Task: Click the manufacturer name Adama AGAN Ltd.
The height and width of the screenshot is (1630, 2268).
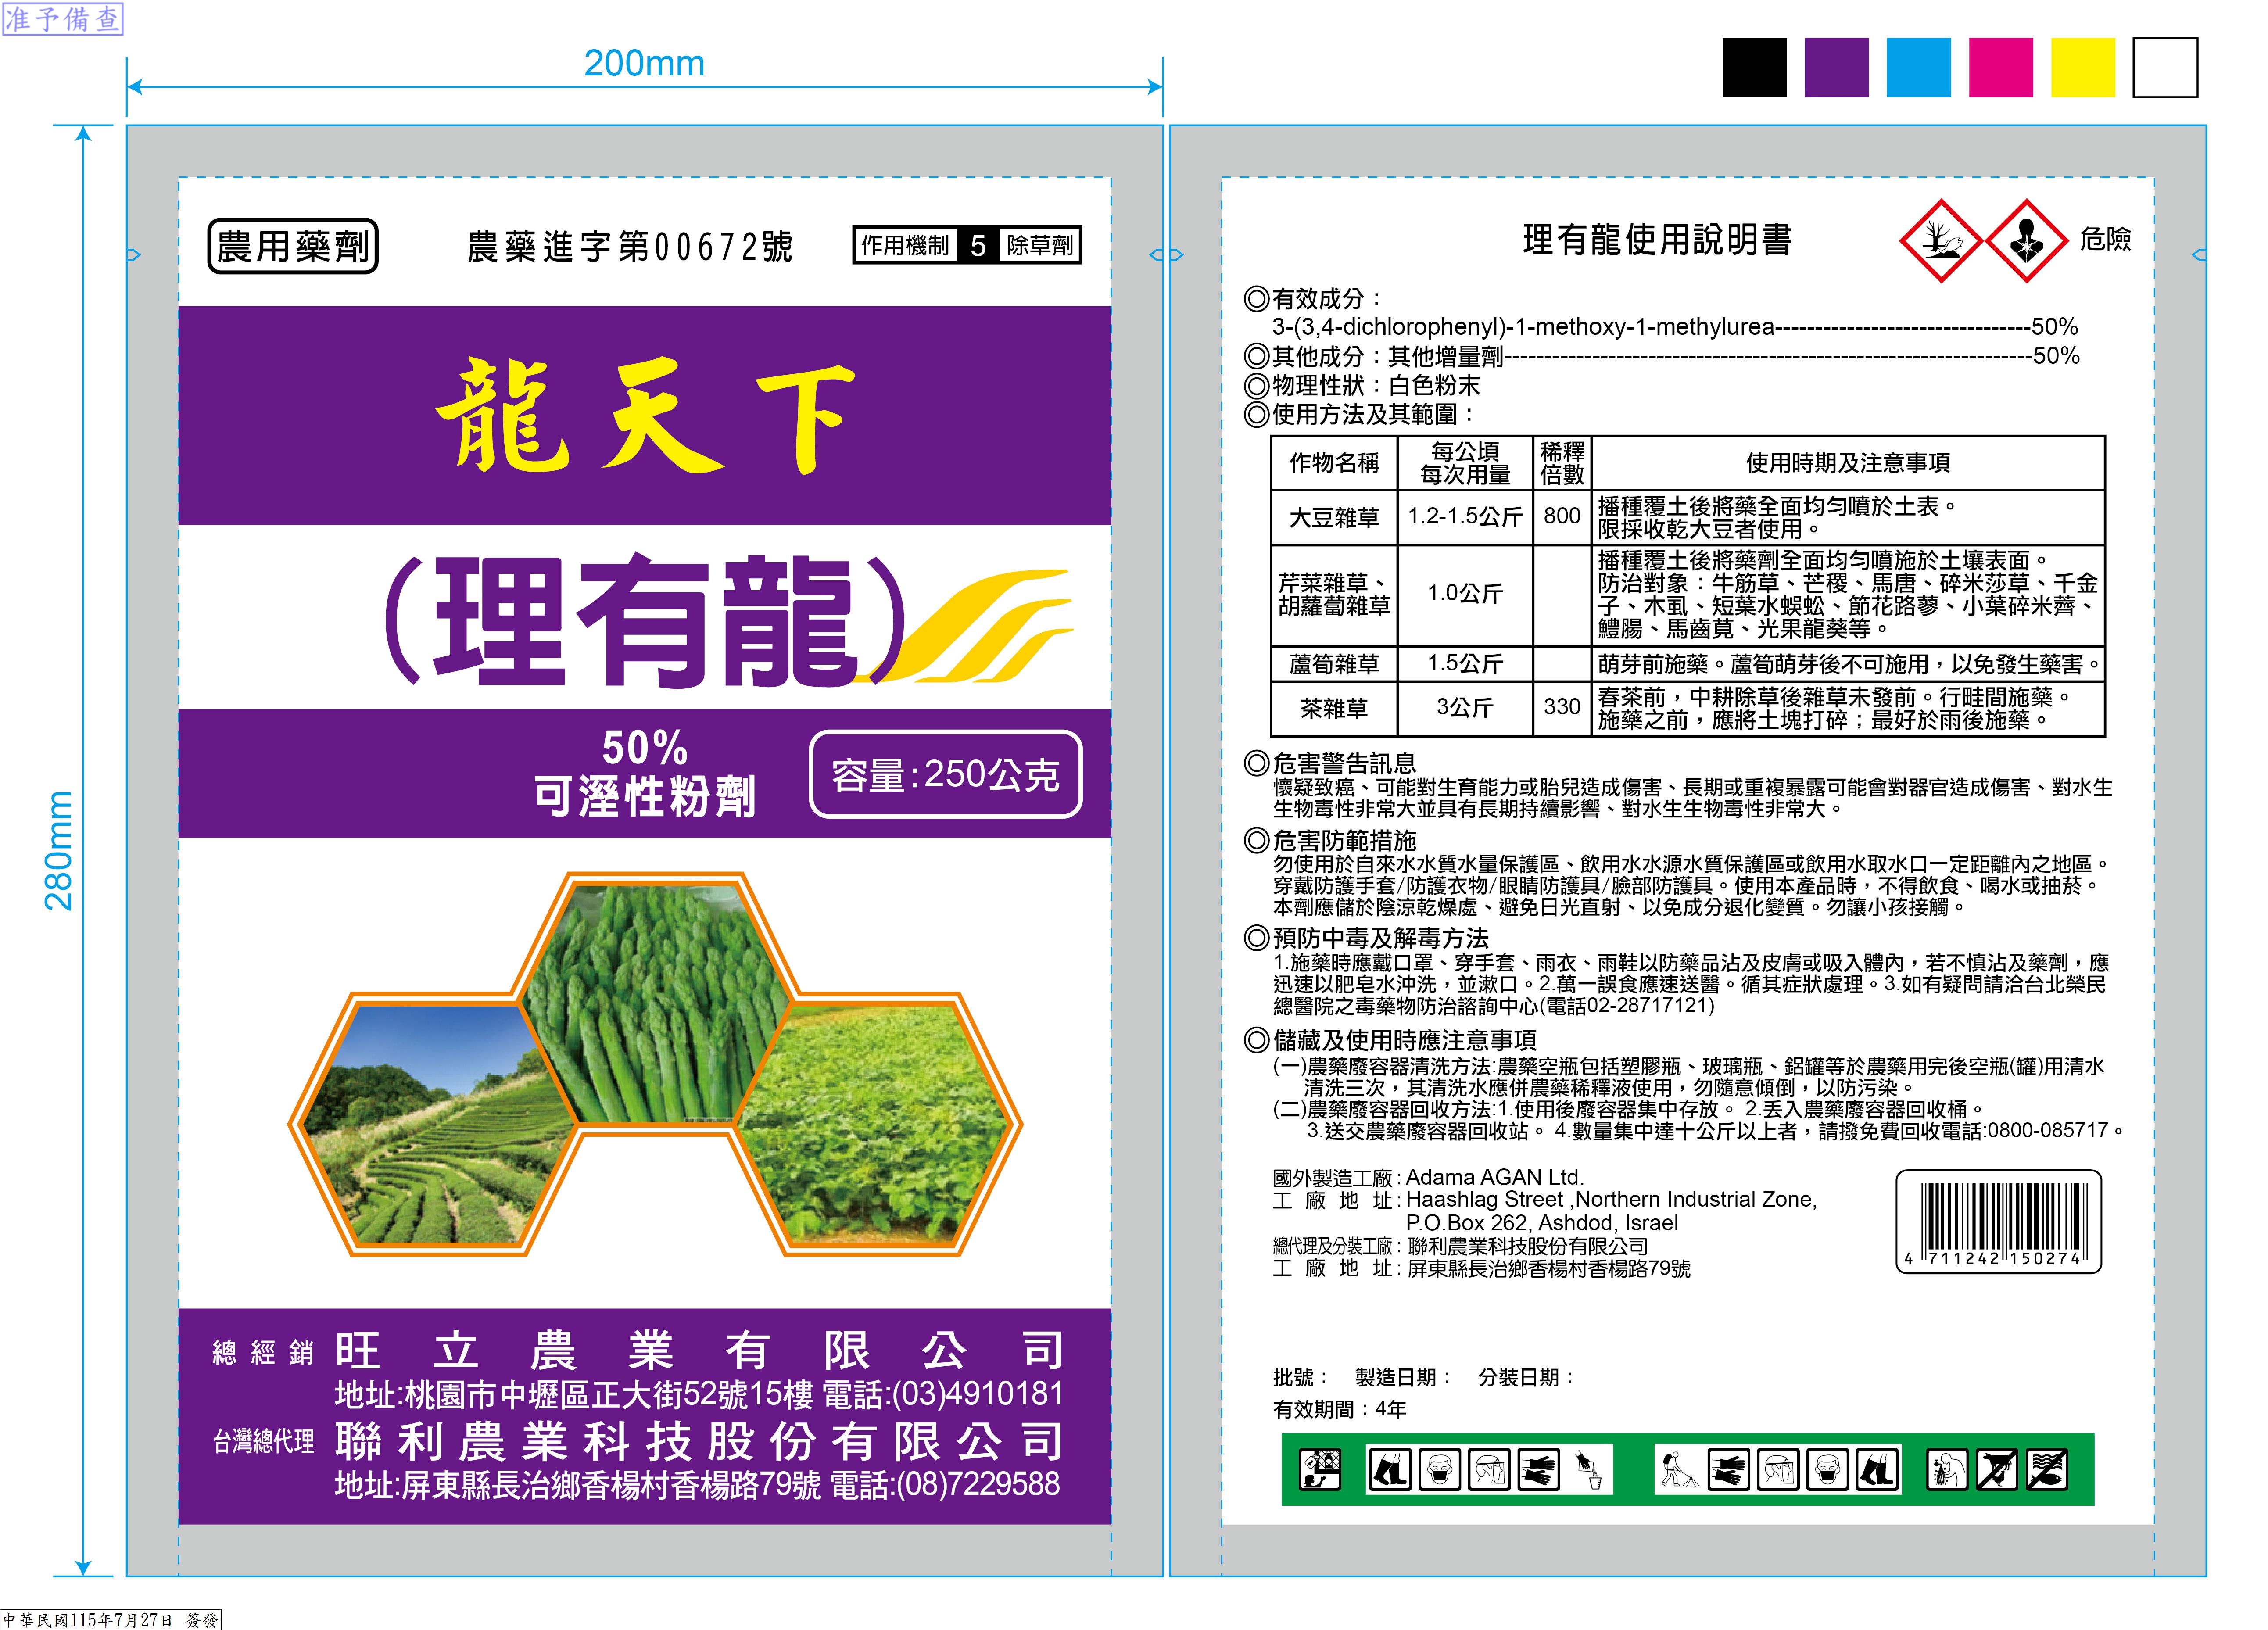Action: point(1495,1177)
